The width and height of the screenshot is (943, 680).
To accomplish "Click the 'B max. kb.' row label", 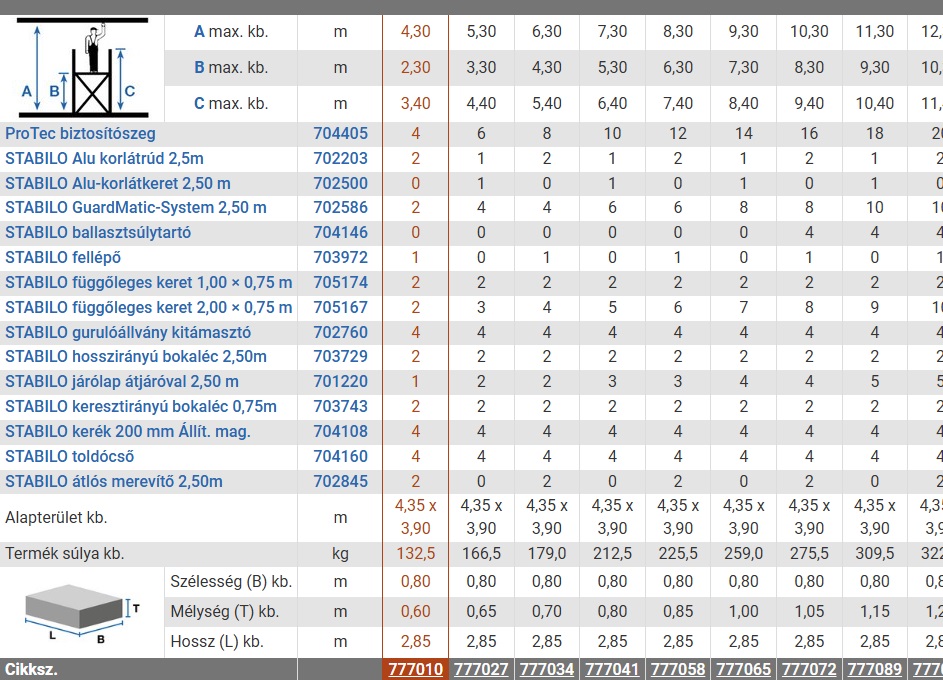I will pos(231,67).
